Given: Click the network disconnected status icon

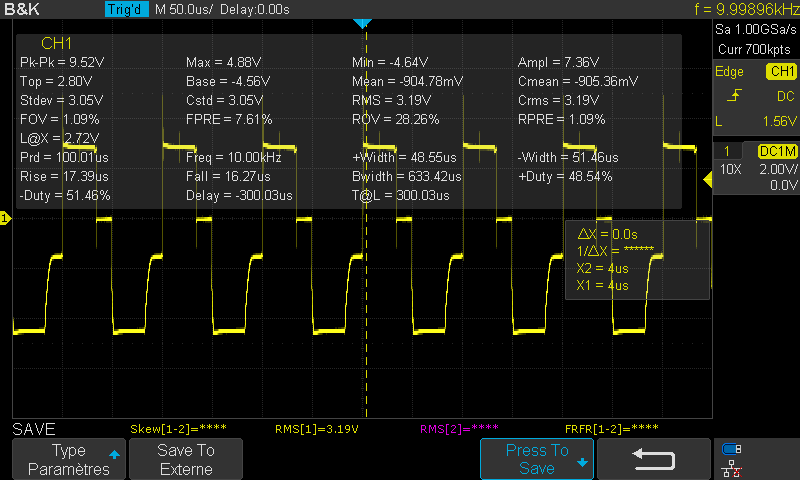Looking at the screenshot, I should 732,468.
